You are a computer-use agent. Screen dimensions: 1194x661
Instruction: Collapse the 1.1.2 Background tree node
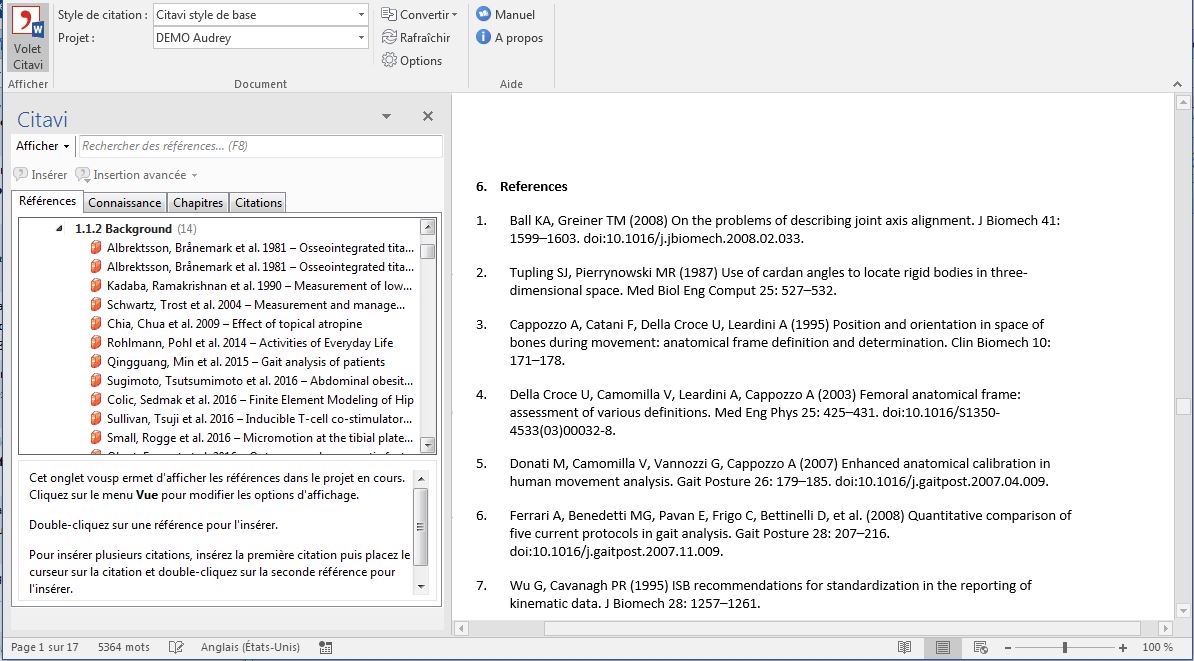click(x=61, y=229)
